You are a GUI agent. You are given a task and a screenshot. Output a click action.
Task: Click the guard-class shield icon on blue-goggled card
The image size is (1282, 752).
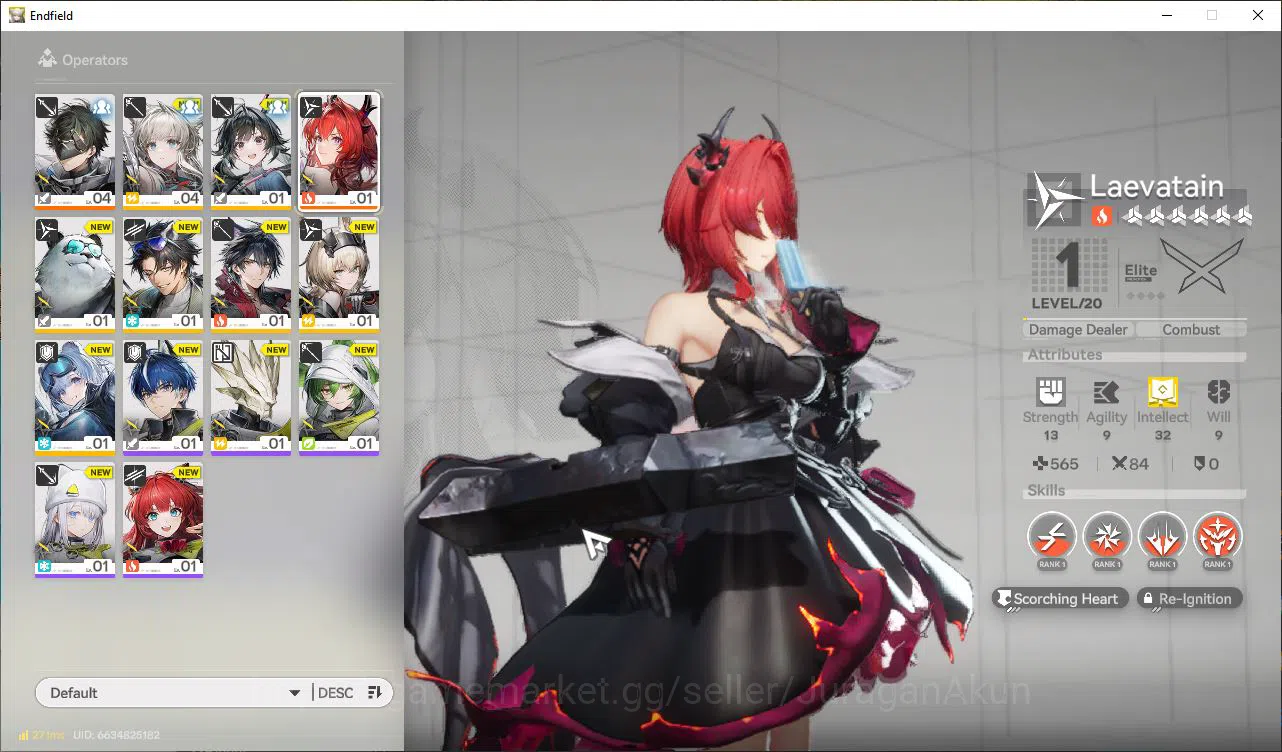pyautogui.click(x=47, y=353)
